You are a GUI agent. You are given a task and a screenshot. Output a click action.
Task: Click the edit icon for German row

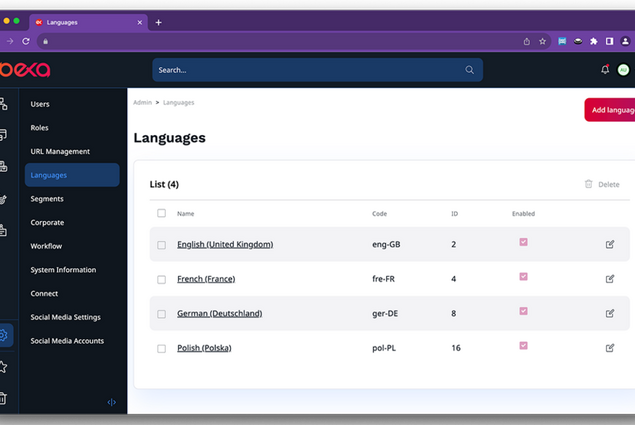click(610, 313)
